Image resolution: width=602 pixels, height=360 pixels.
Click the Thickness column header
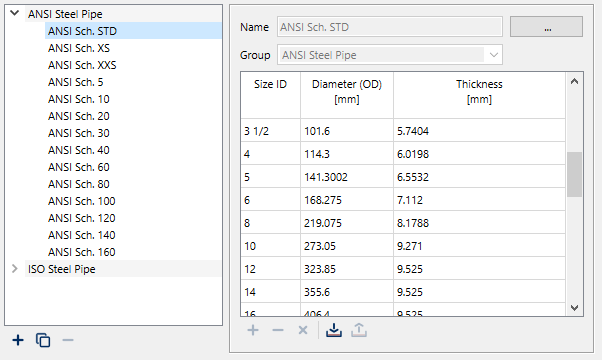coord(479,95)
